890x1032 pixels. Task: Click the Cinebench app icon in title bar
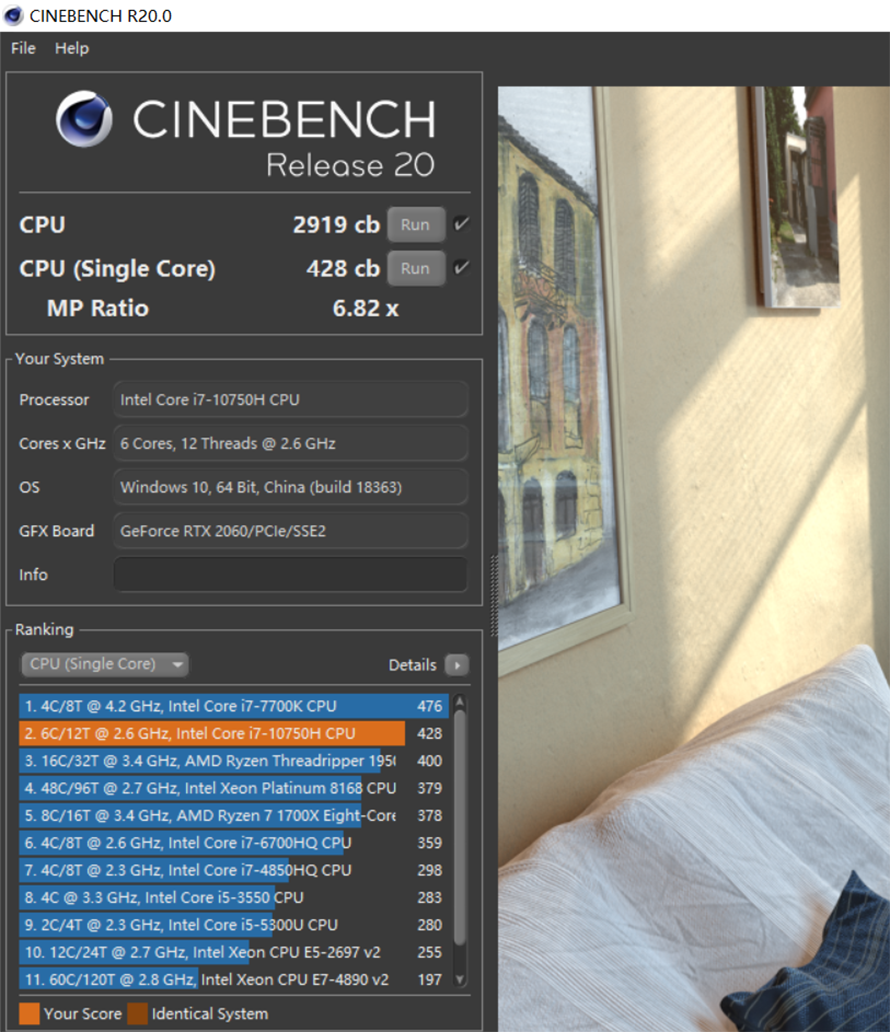pyautogui.click(x=14, y=15)
